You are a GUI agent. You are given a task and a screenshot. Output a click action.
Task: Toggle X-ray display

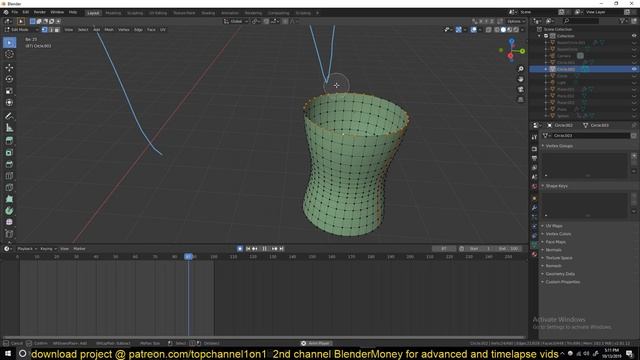pos(489,30)
